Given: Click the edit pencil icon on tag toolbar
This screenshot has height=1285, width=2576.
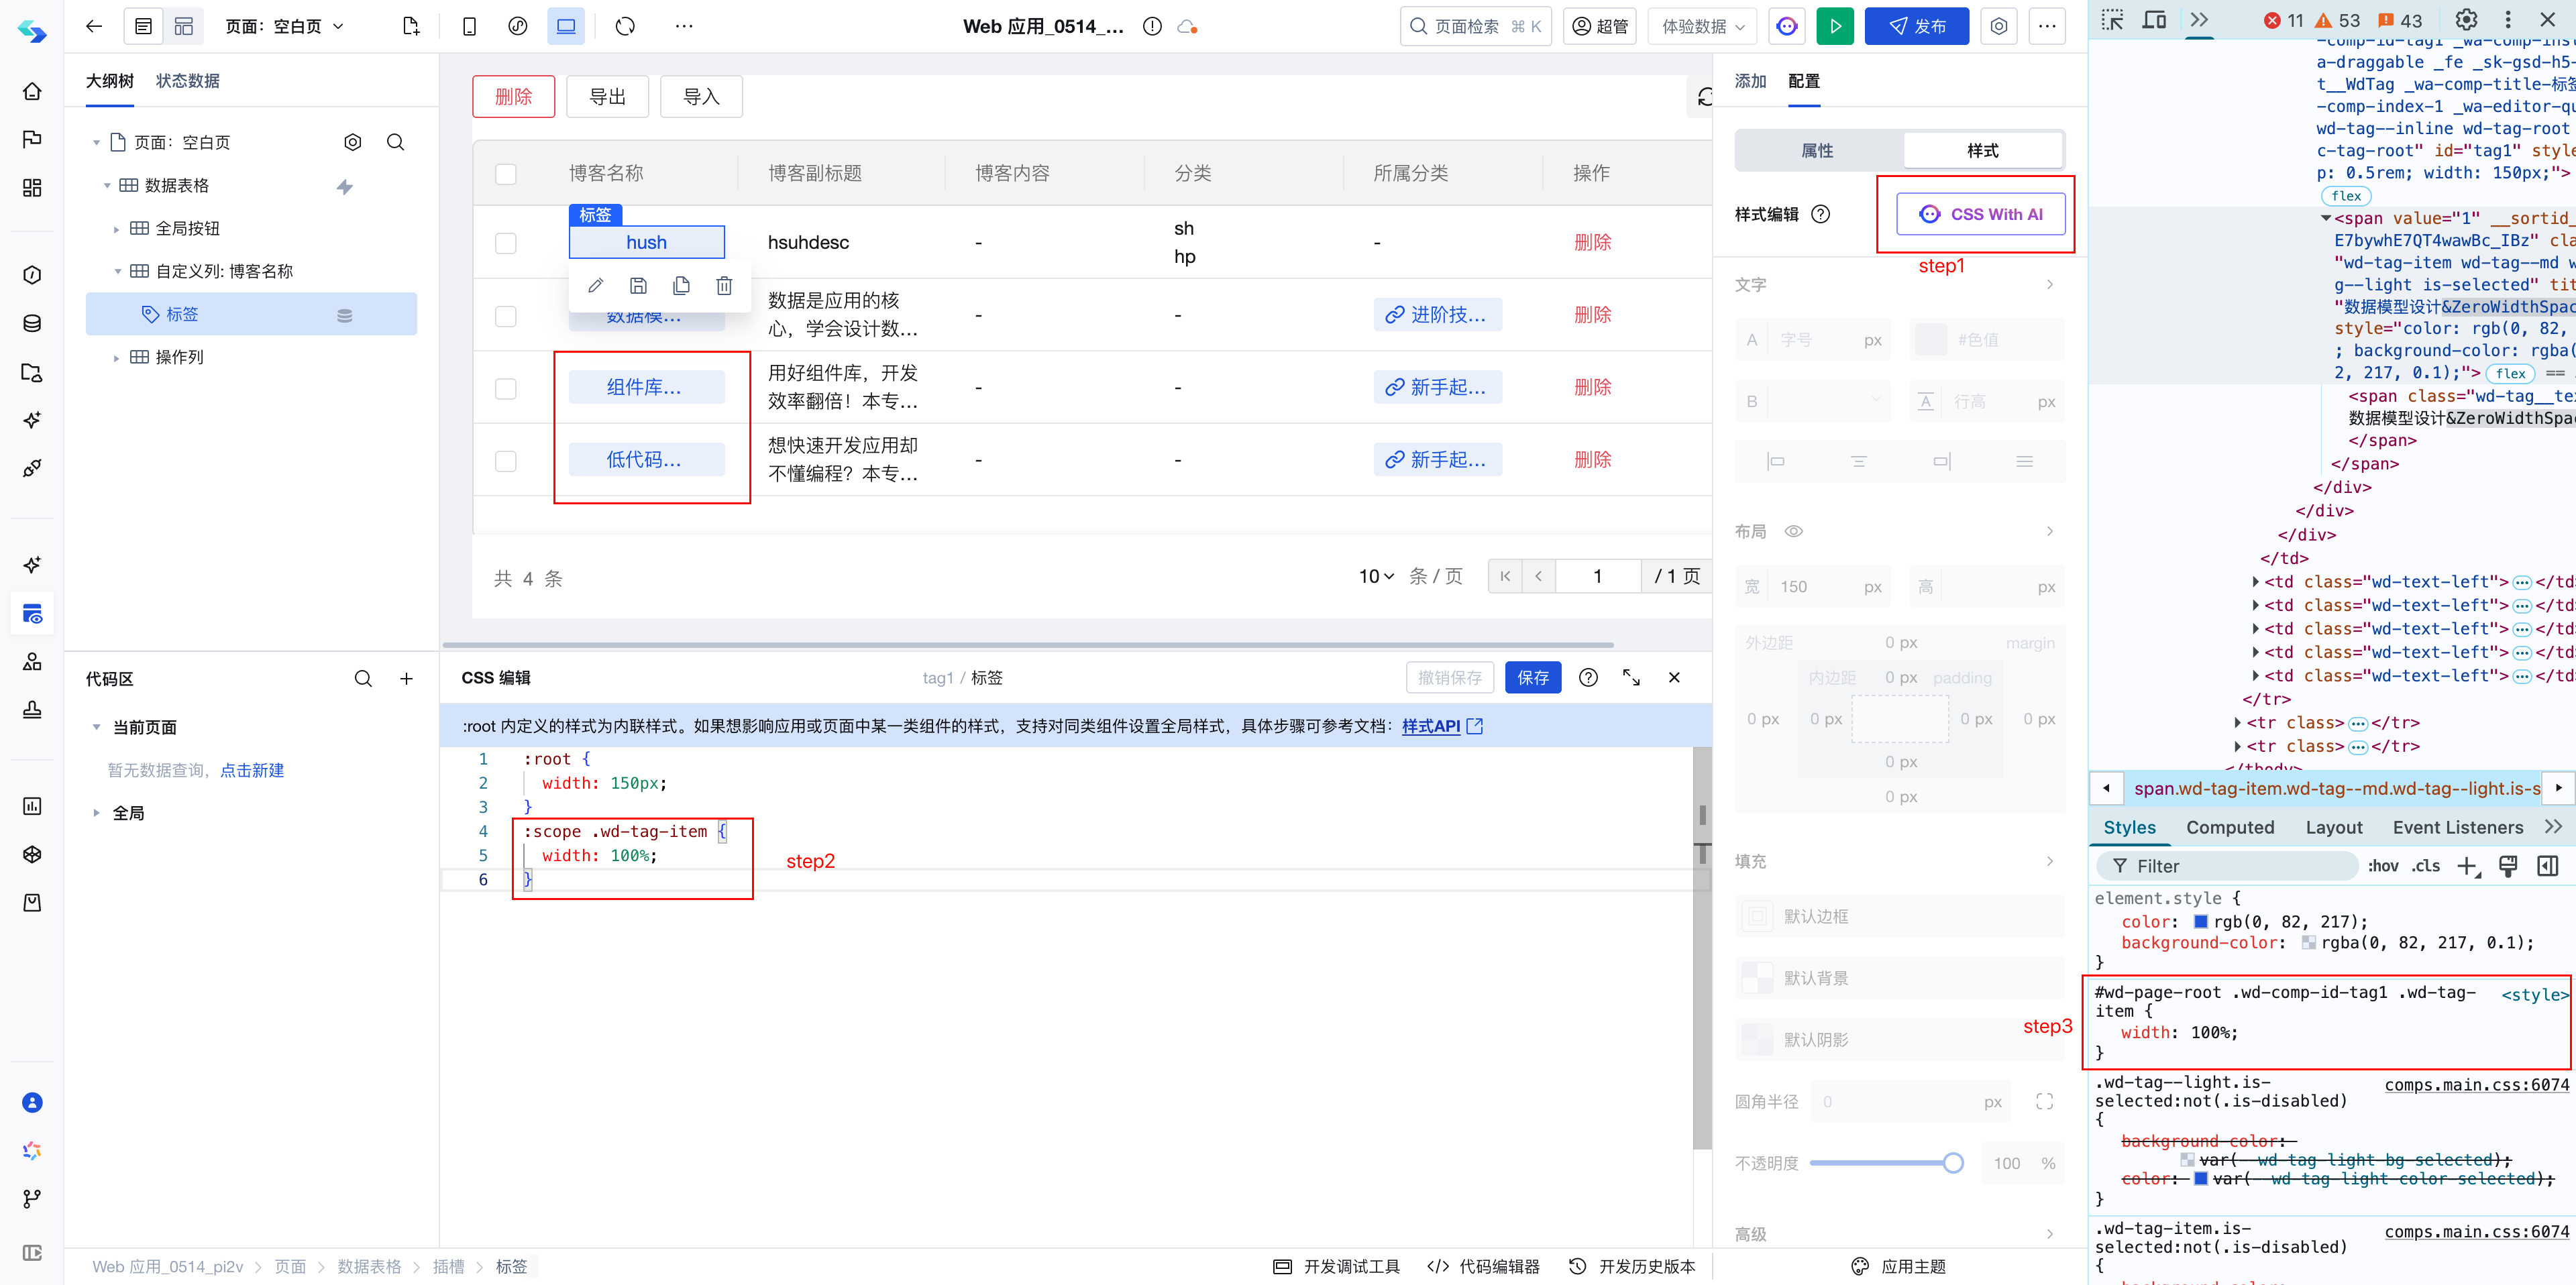Looking at the screenshot, I should pos(595,286).
